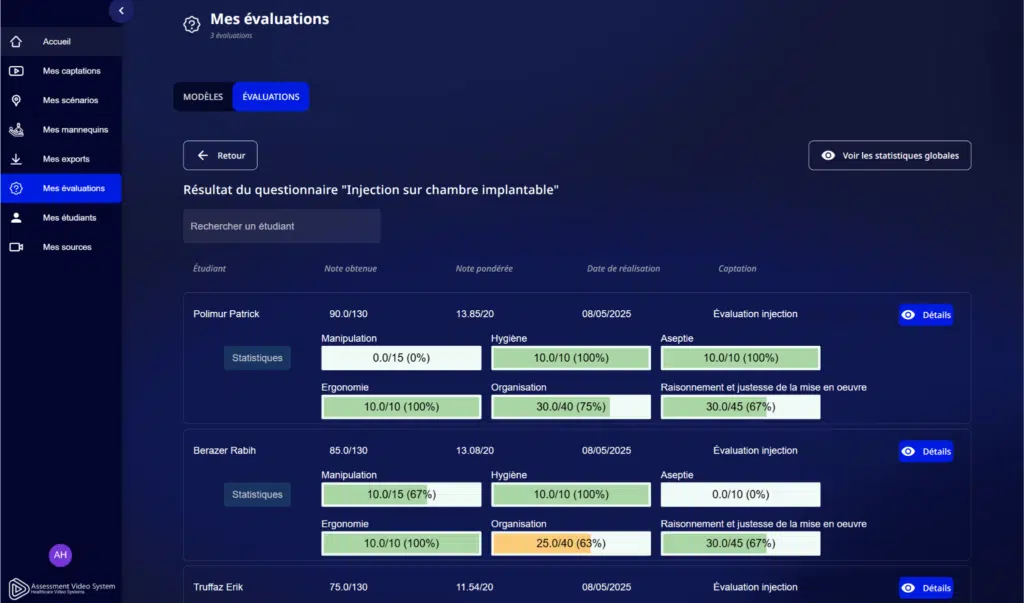Click Berazer Rabih's Manipulation 10.0/15 bar
Screen dimensions: 1024x603
click(x=401, y=495)
